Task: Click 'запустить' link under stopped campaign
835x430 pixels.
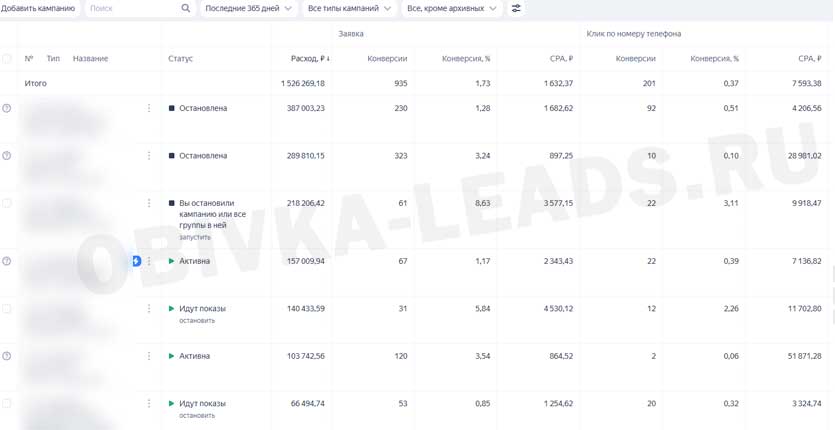Action: tap(195, 237)
